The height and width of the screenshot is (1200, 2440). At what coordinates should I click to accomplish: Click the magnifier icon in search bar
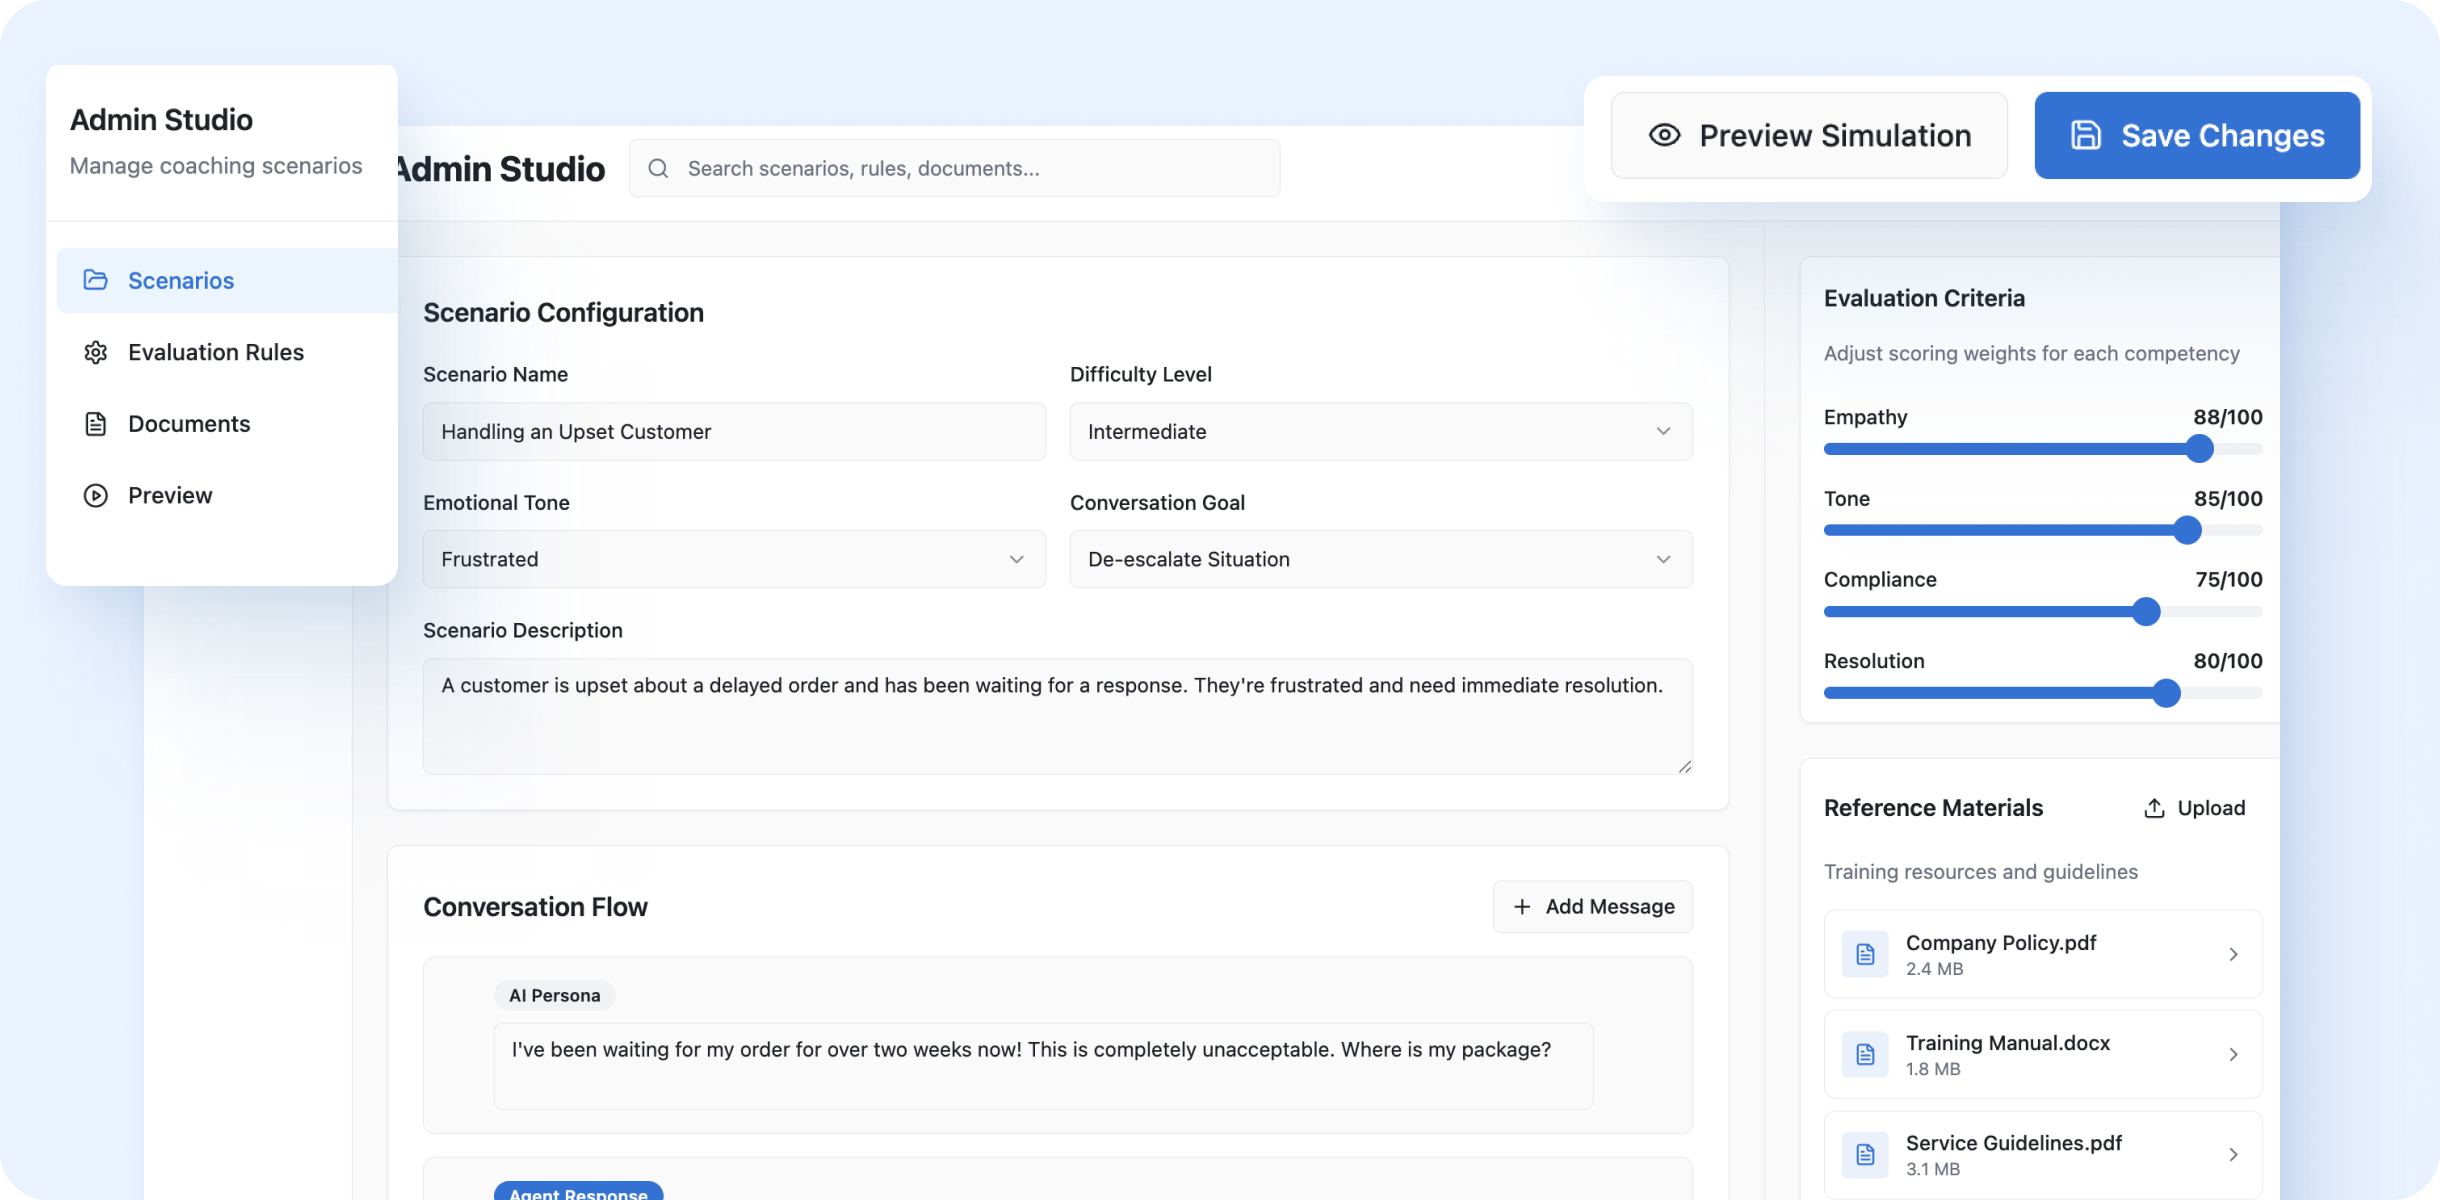click(658, 169)
